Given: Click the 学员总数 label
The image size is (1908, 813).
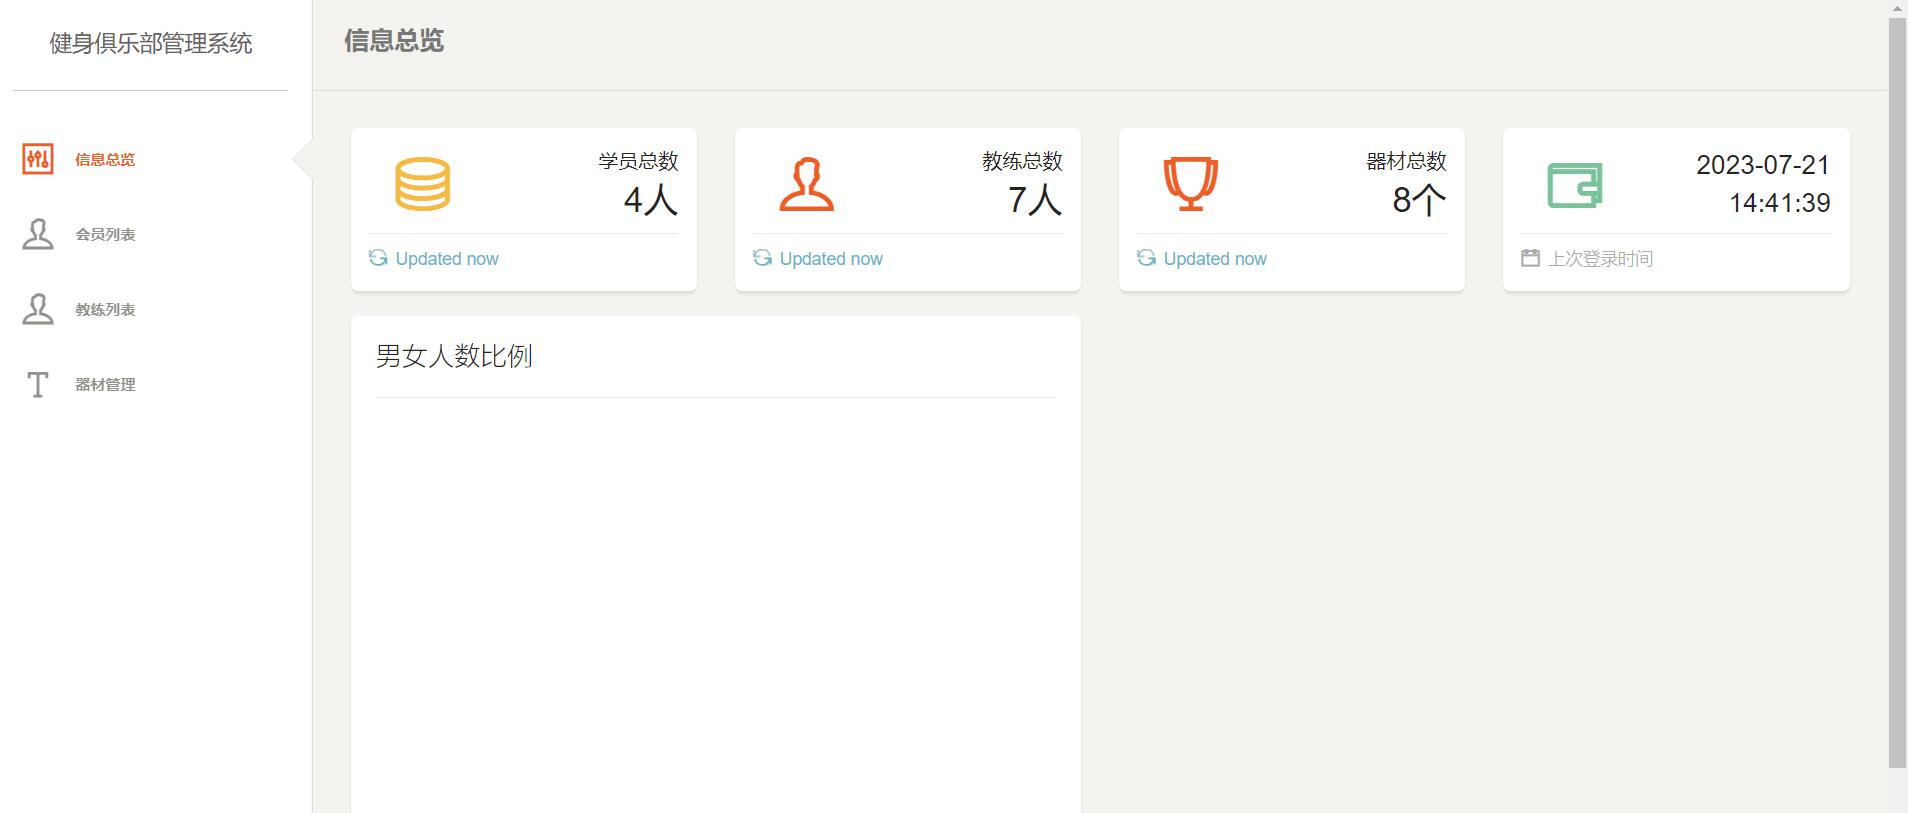Looking at the screenshot, I should click(639, 161).
